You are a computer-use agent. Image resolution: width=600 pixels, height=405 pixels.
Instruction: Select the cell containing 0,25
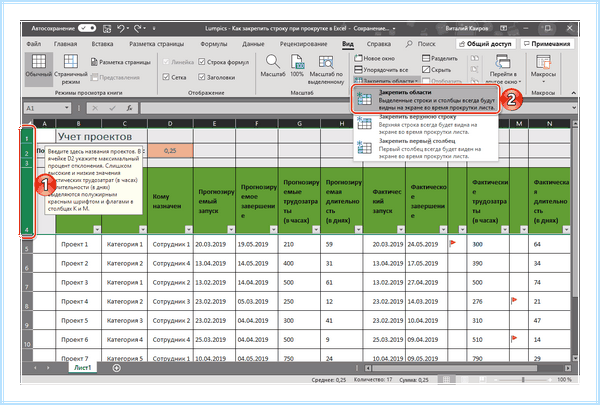click(170, 151)
